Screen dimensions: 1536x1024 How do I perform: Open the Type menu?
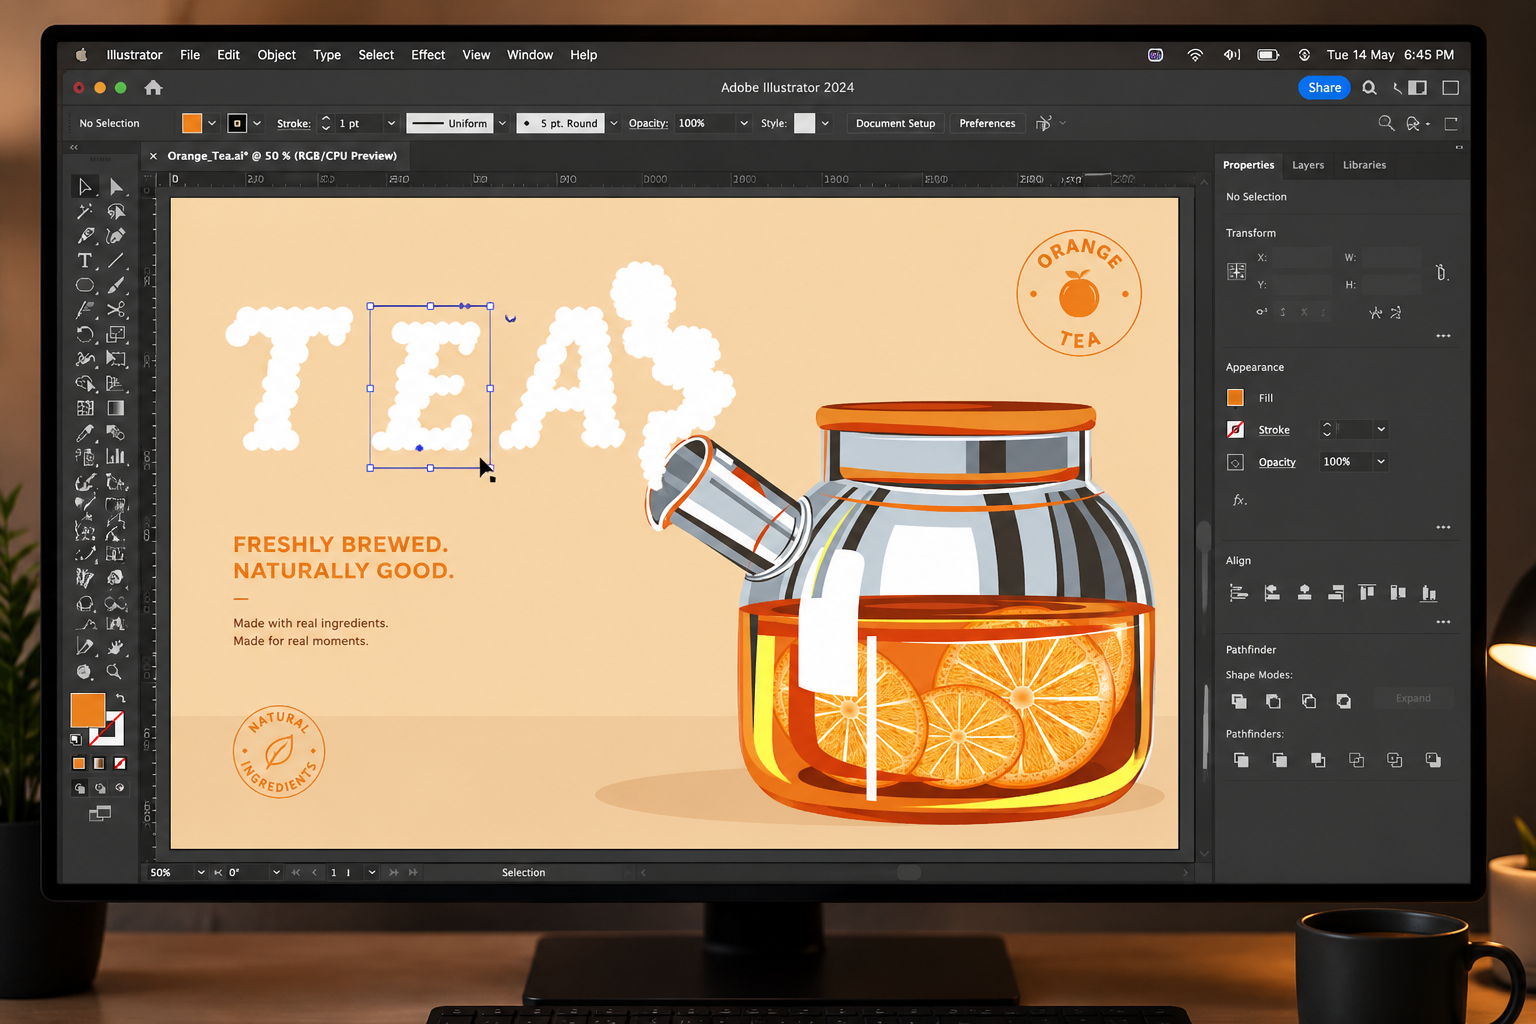click(x=327, y=55)
